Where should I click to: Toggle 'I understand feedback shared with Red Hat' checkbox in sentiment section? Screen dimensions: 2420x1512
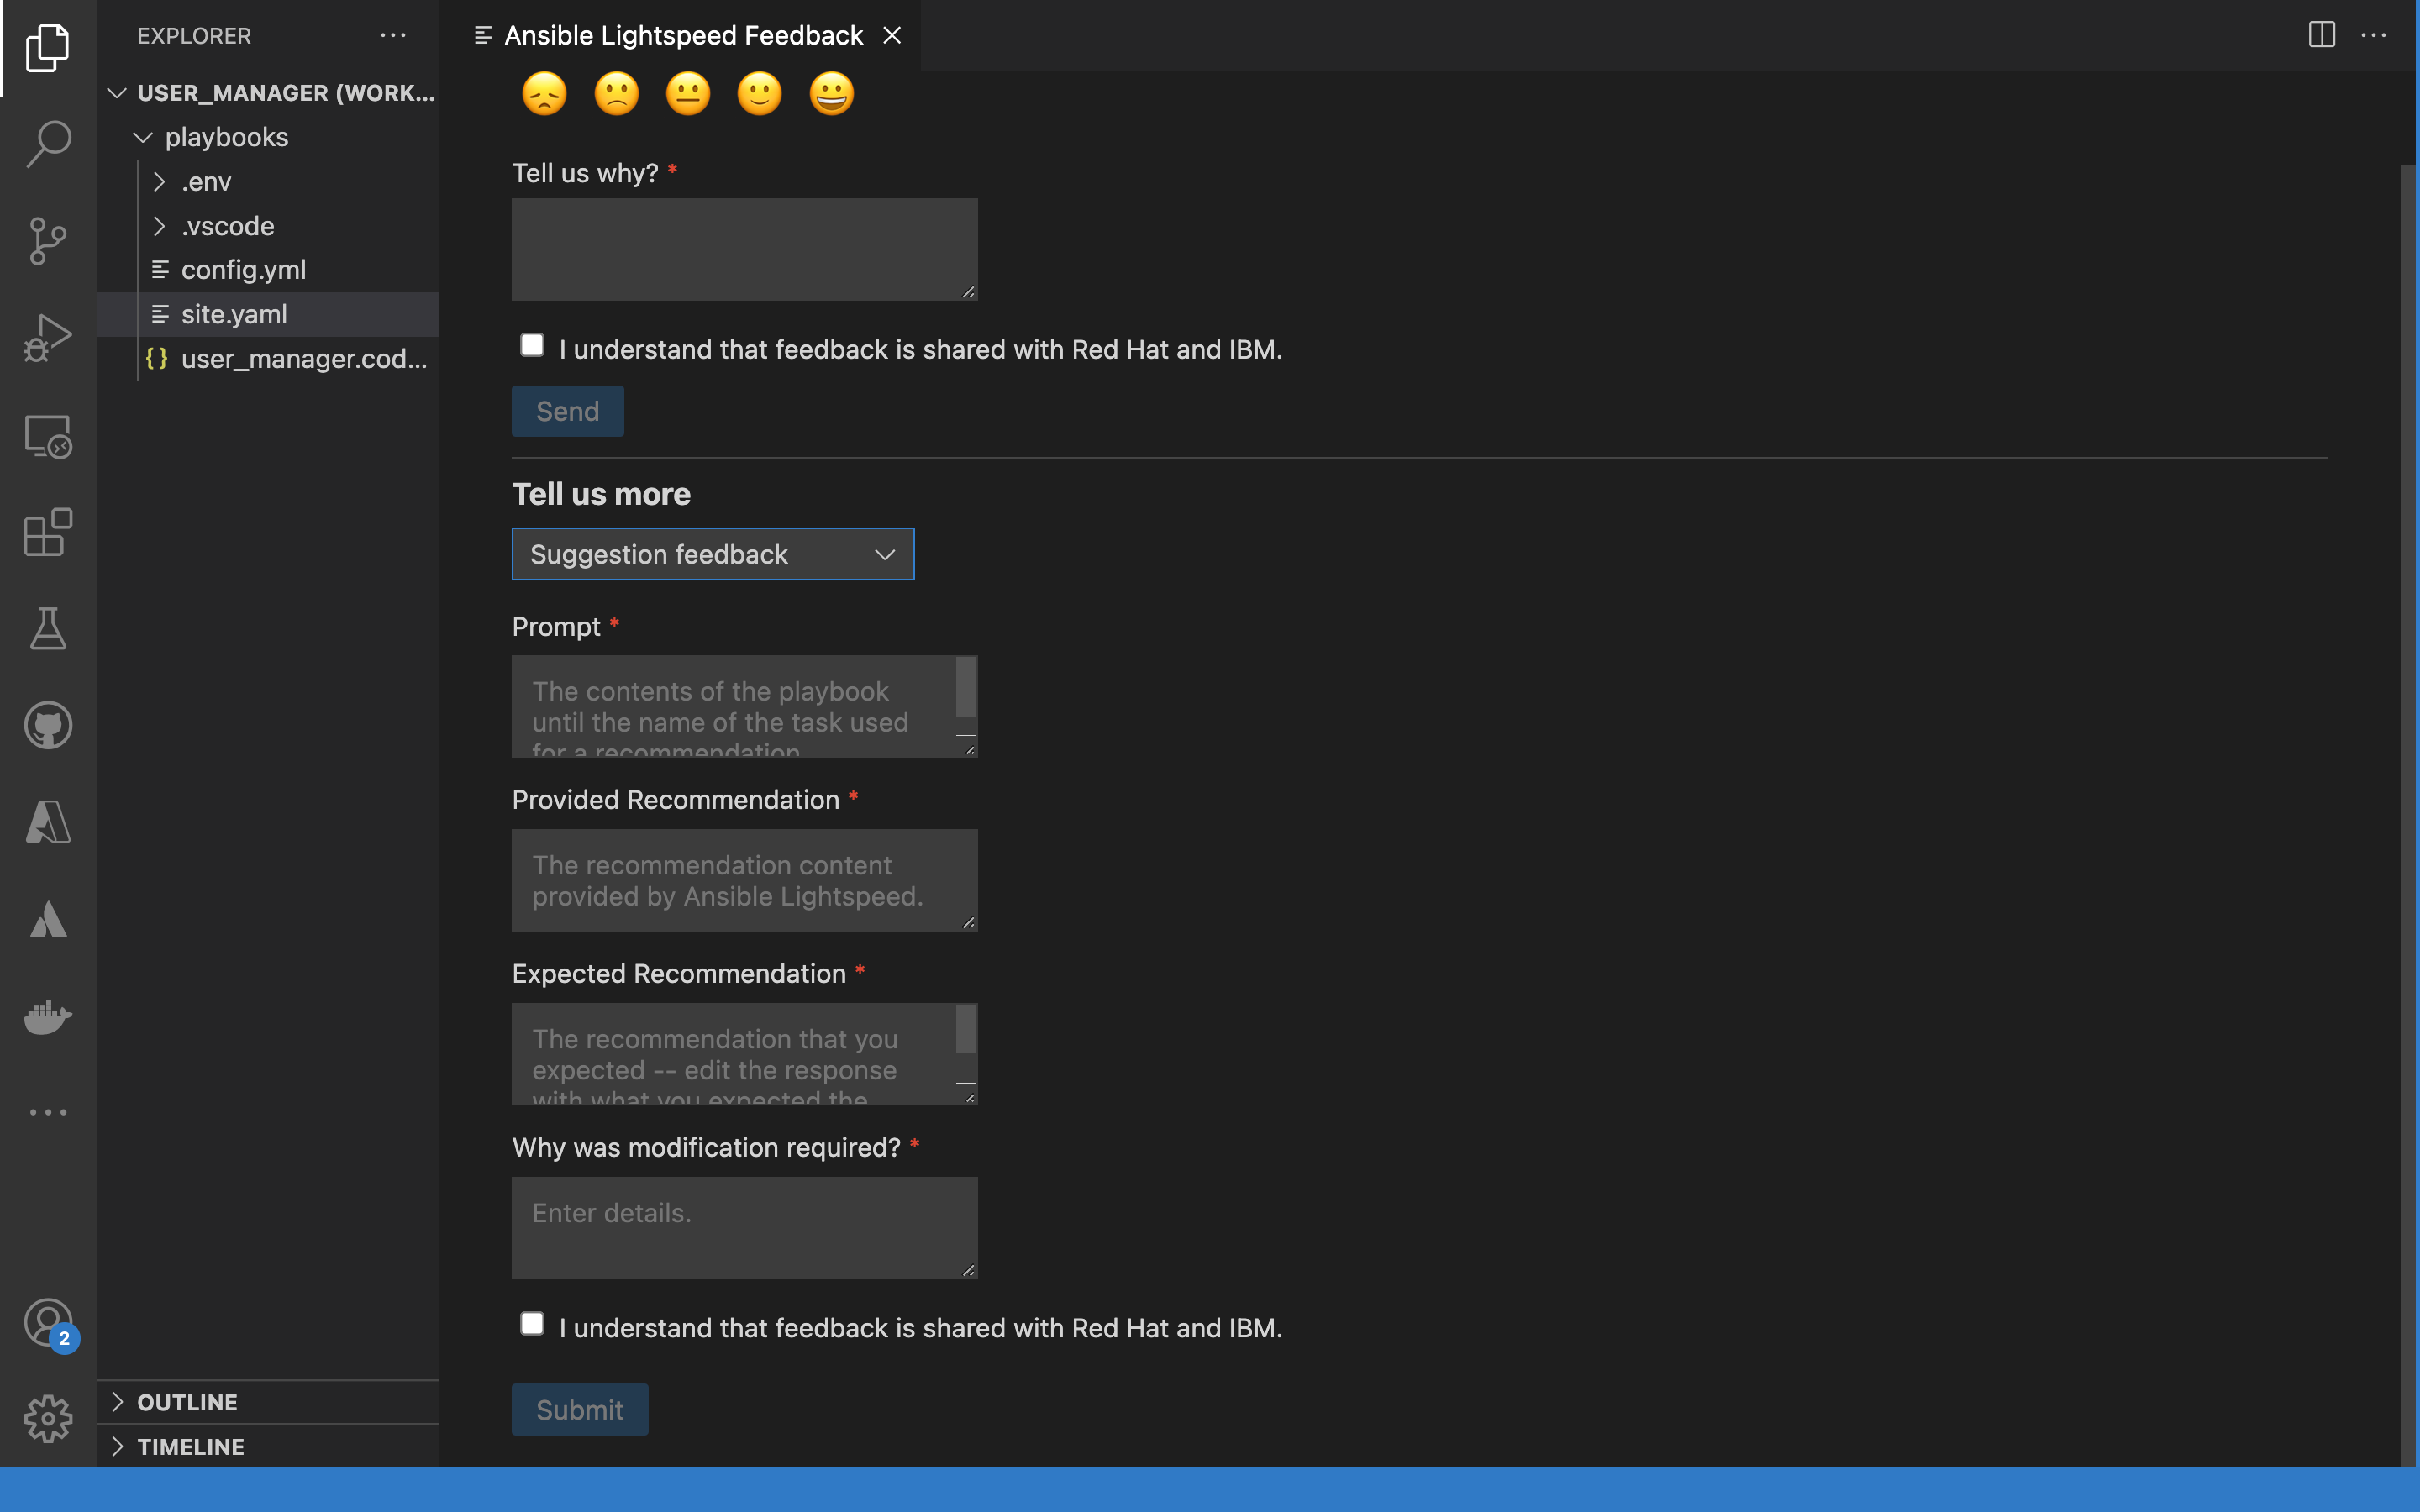[531, 347]
